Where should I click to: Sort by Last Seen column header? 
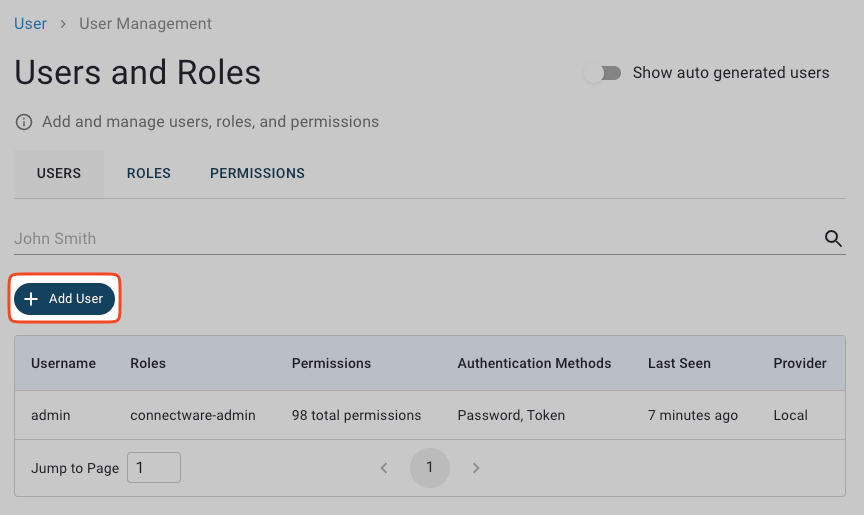pos(679,363)
